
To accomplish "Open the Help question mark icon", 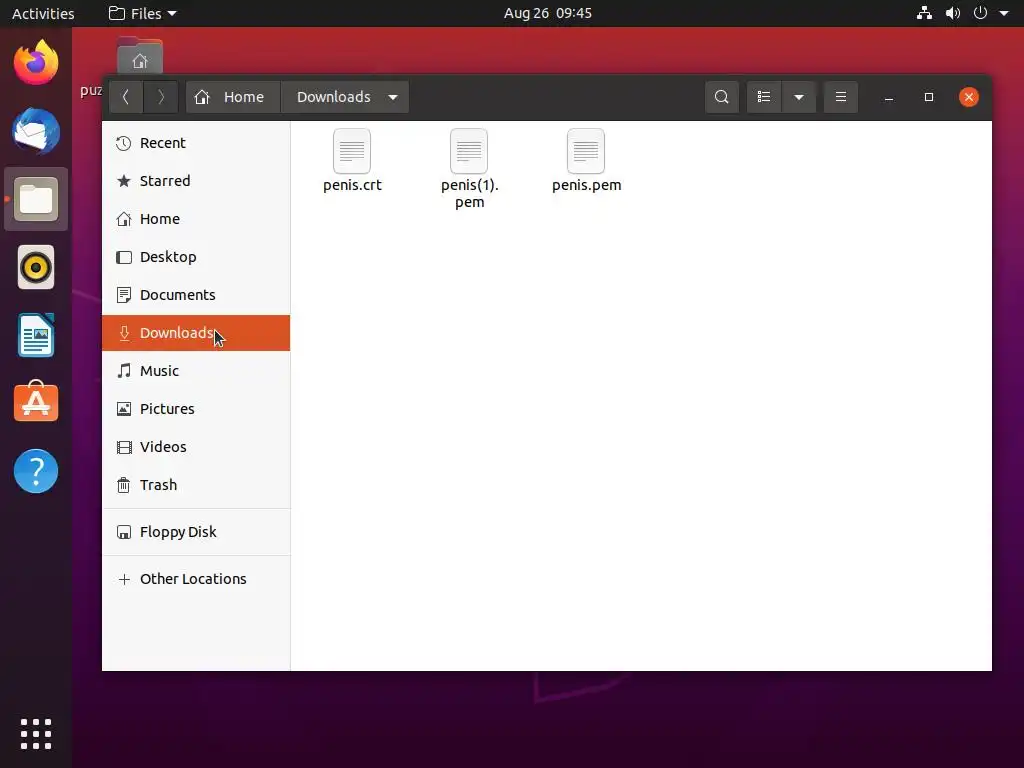I will coord(36,471).
